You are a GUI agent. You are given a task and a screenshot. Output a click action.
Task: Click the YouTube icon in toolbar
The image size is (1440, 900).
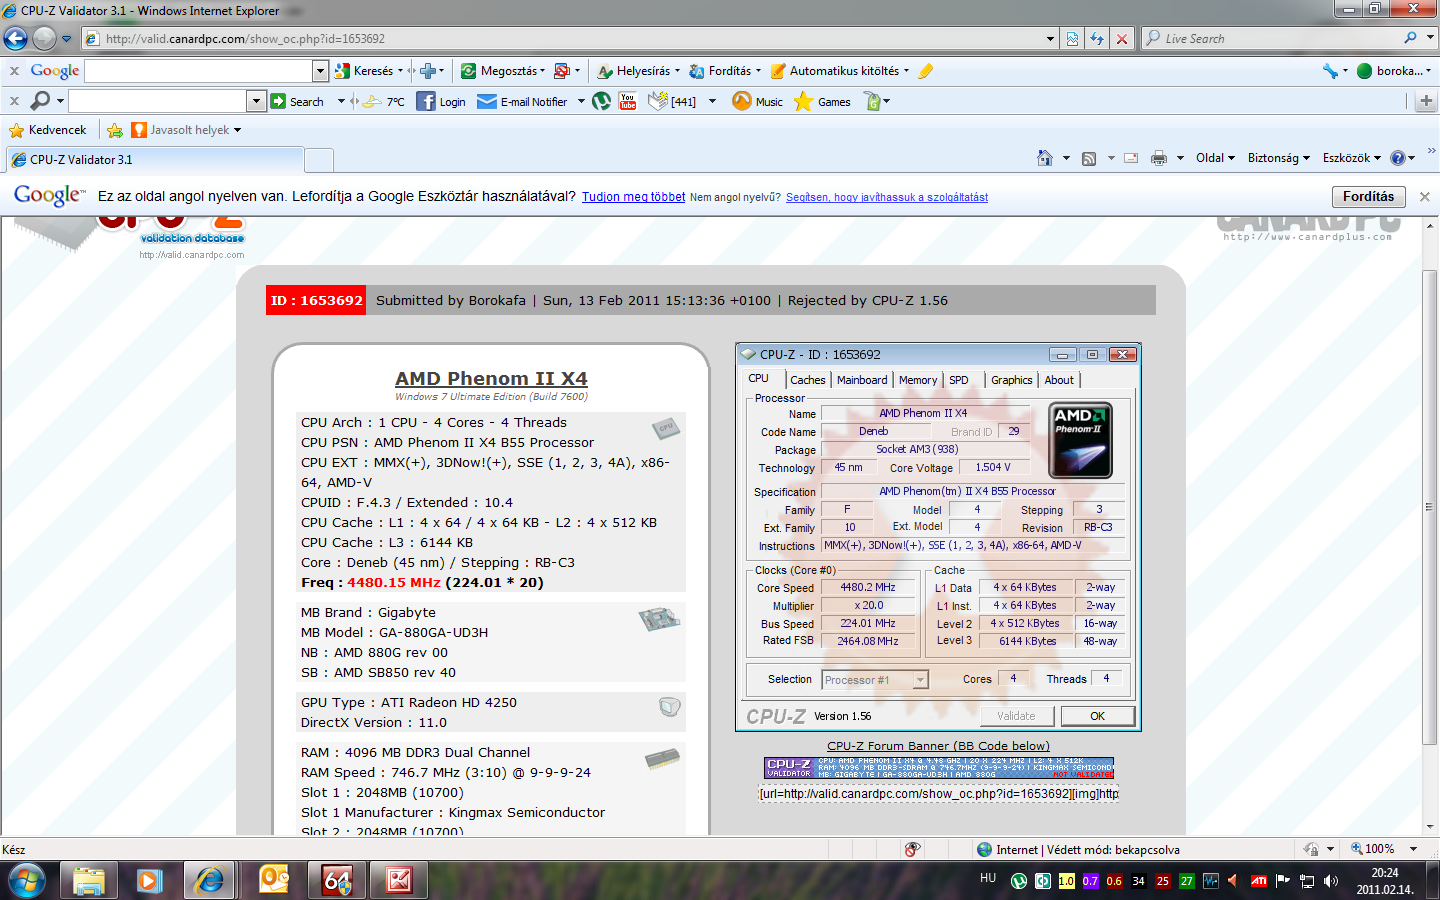pyautogui.click(x=628, y=101)
